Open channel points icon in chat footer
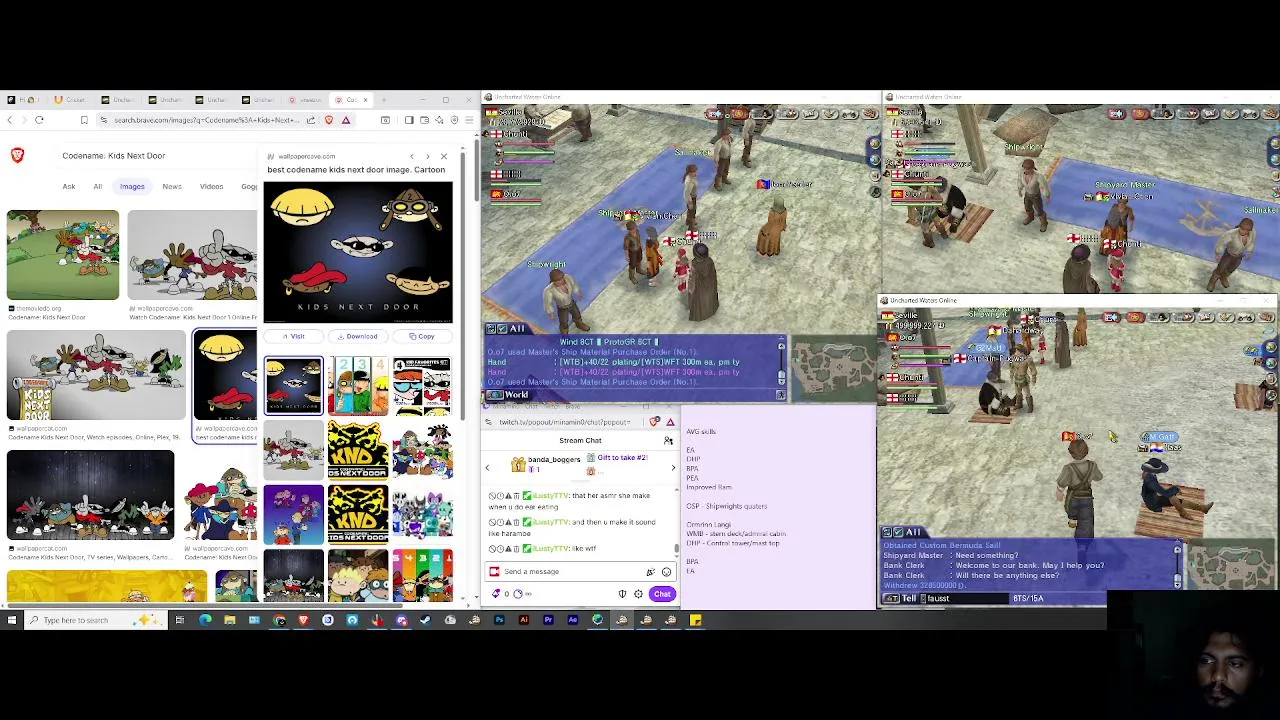This screenshot has height=720, width=1280. click(517, 594)
